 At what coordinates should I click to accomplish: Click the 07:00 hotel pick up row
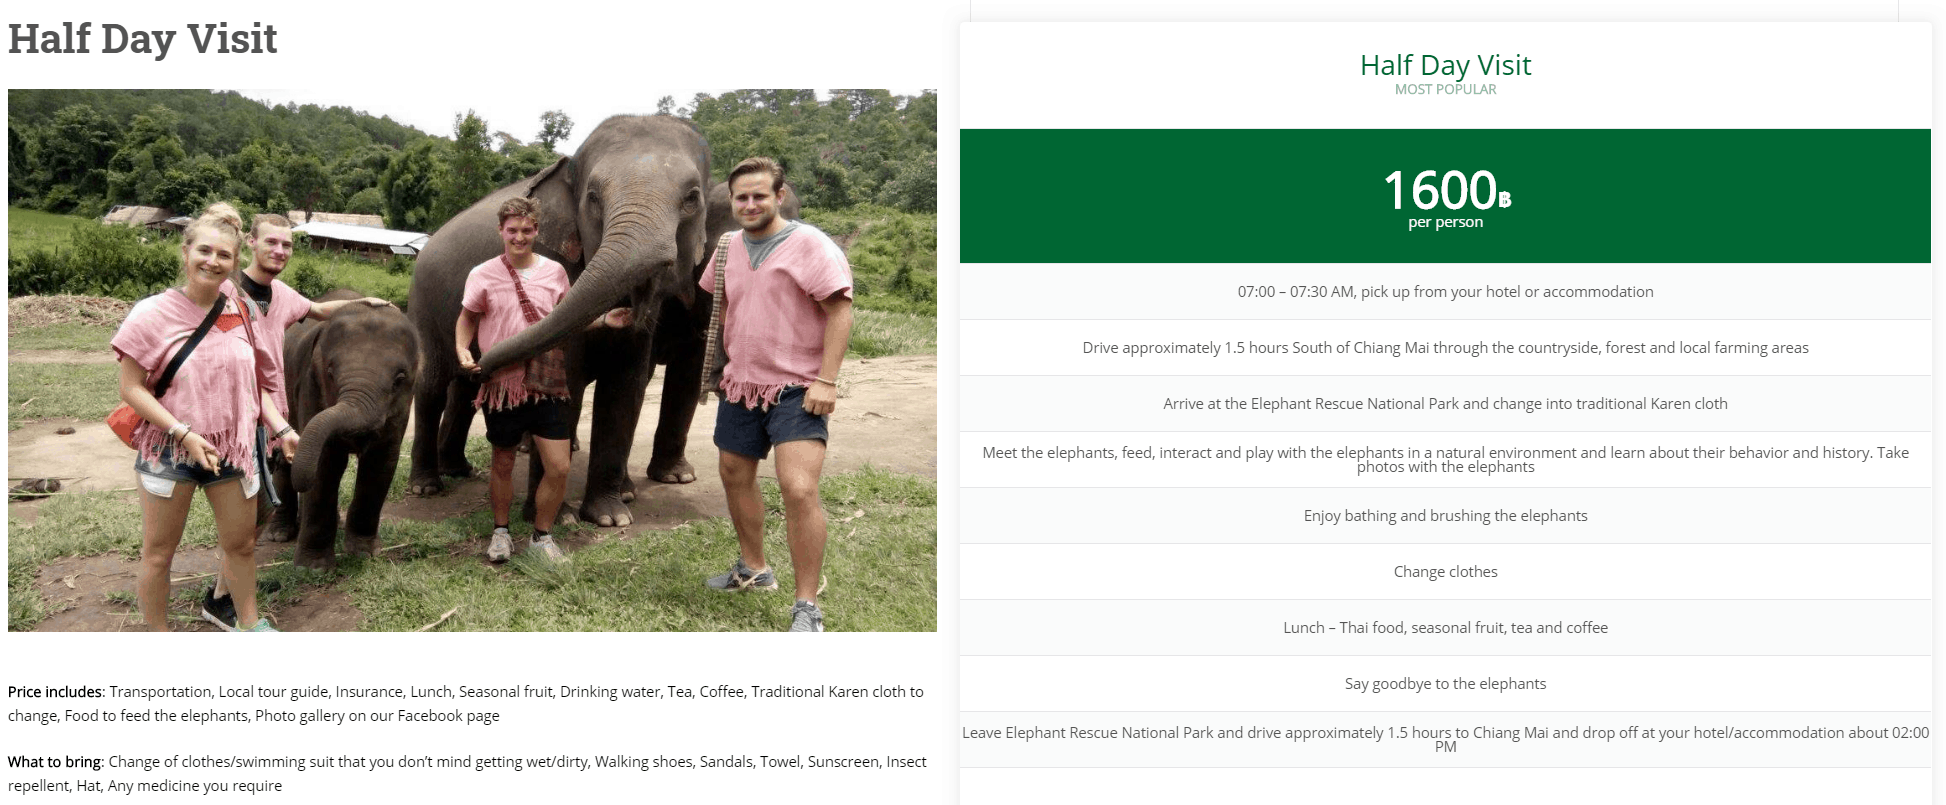coord(1445,292)
